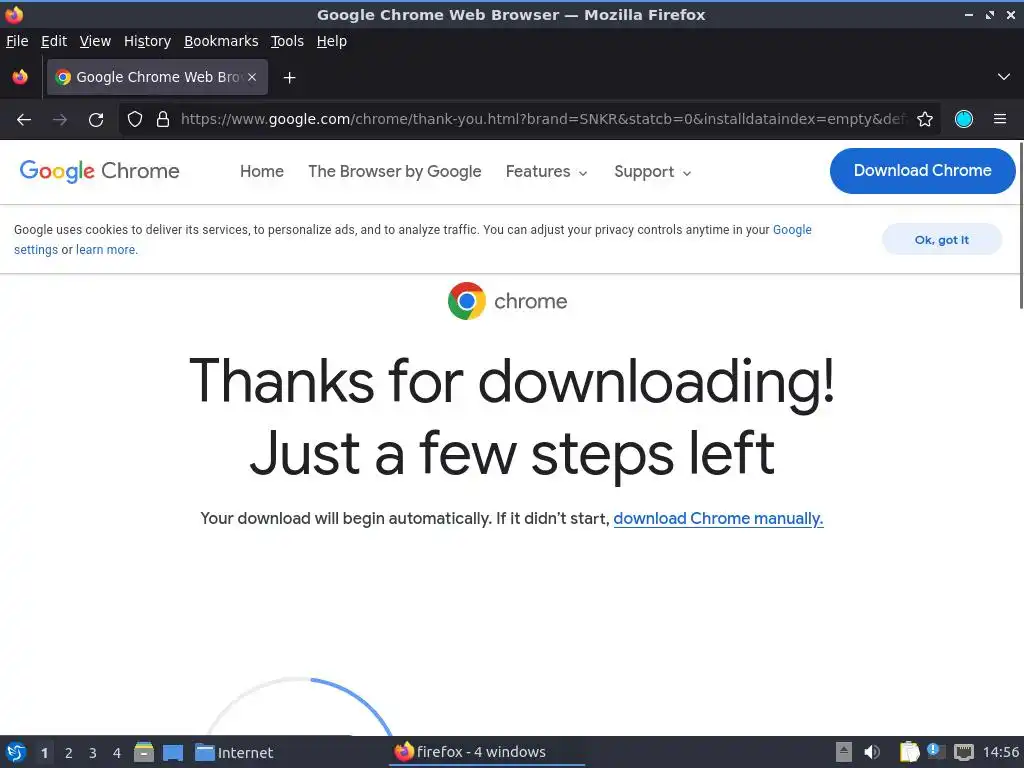
Task: Switch to workspace 4
Action: tap(117, 753)
